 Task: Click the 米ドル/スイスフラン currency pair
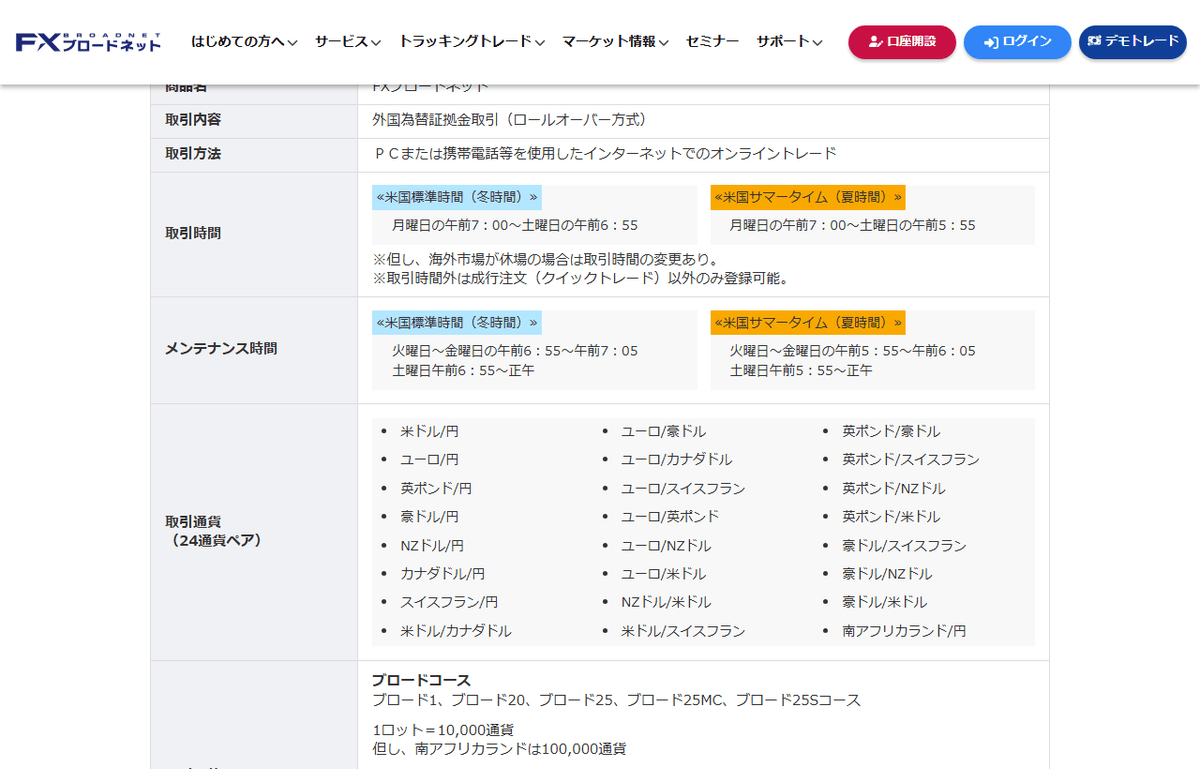[683, 632]
